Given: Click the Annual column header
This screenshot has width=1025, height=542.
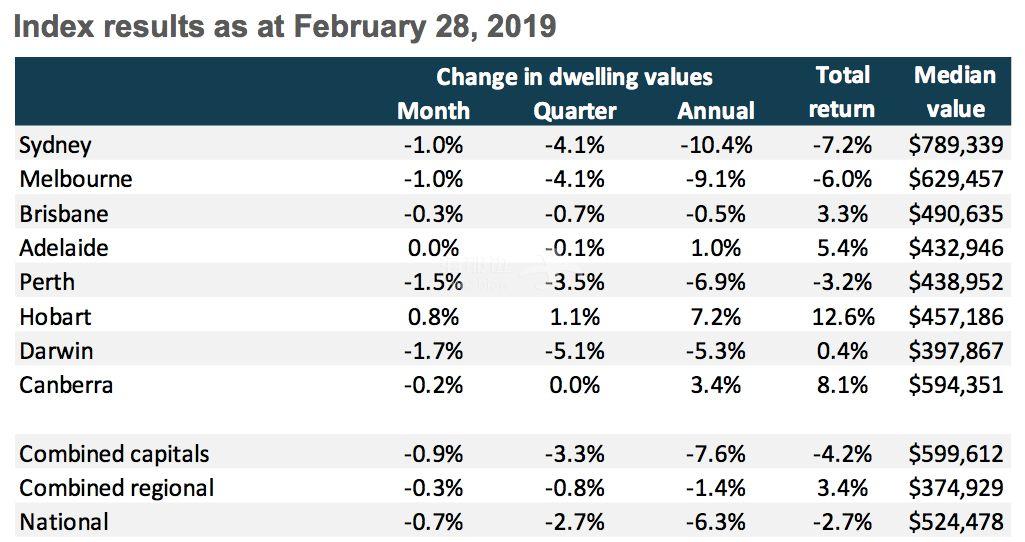Looking at the screenshot, I should click(715, 110).
